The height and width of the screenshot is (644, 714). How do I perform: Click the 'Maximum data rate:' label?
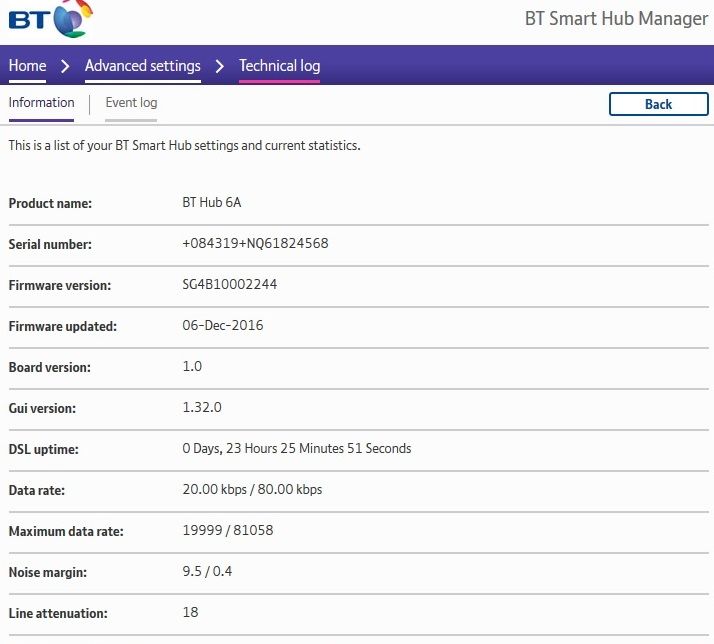(x=66, y=532)
